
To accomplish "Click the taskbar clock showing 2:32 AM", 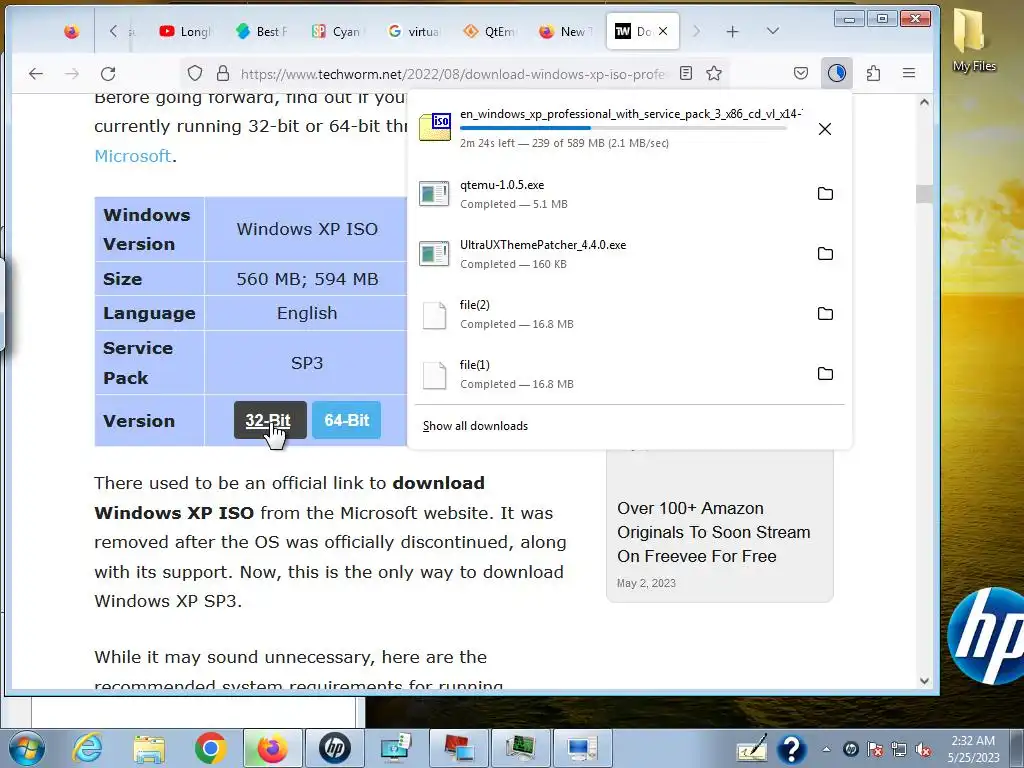I will (973, 749).
